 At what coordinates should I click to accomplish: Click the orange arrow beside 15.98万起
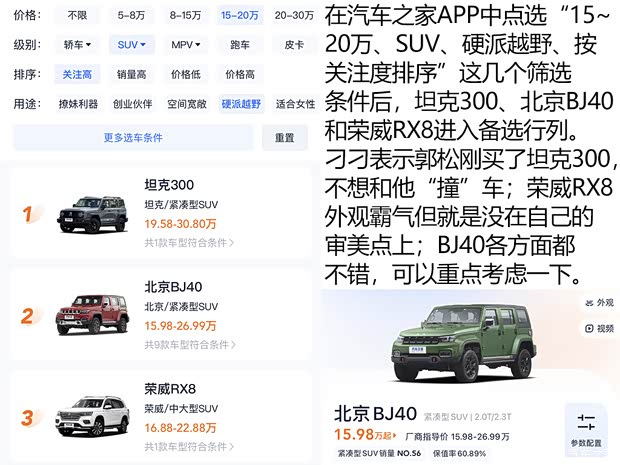pyautogui.click(x=394, y=435)
